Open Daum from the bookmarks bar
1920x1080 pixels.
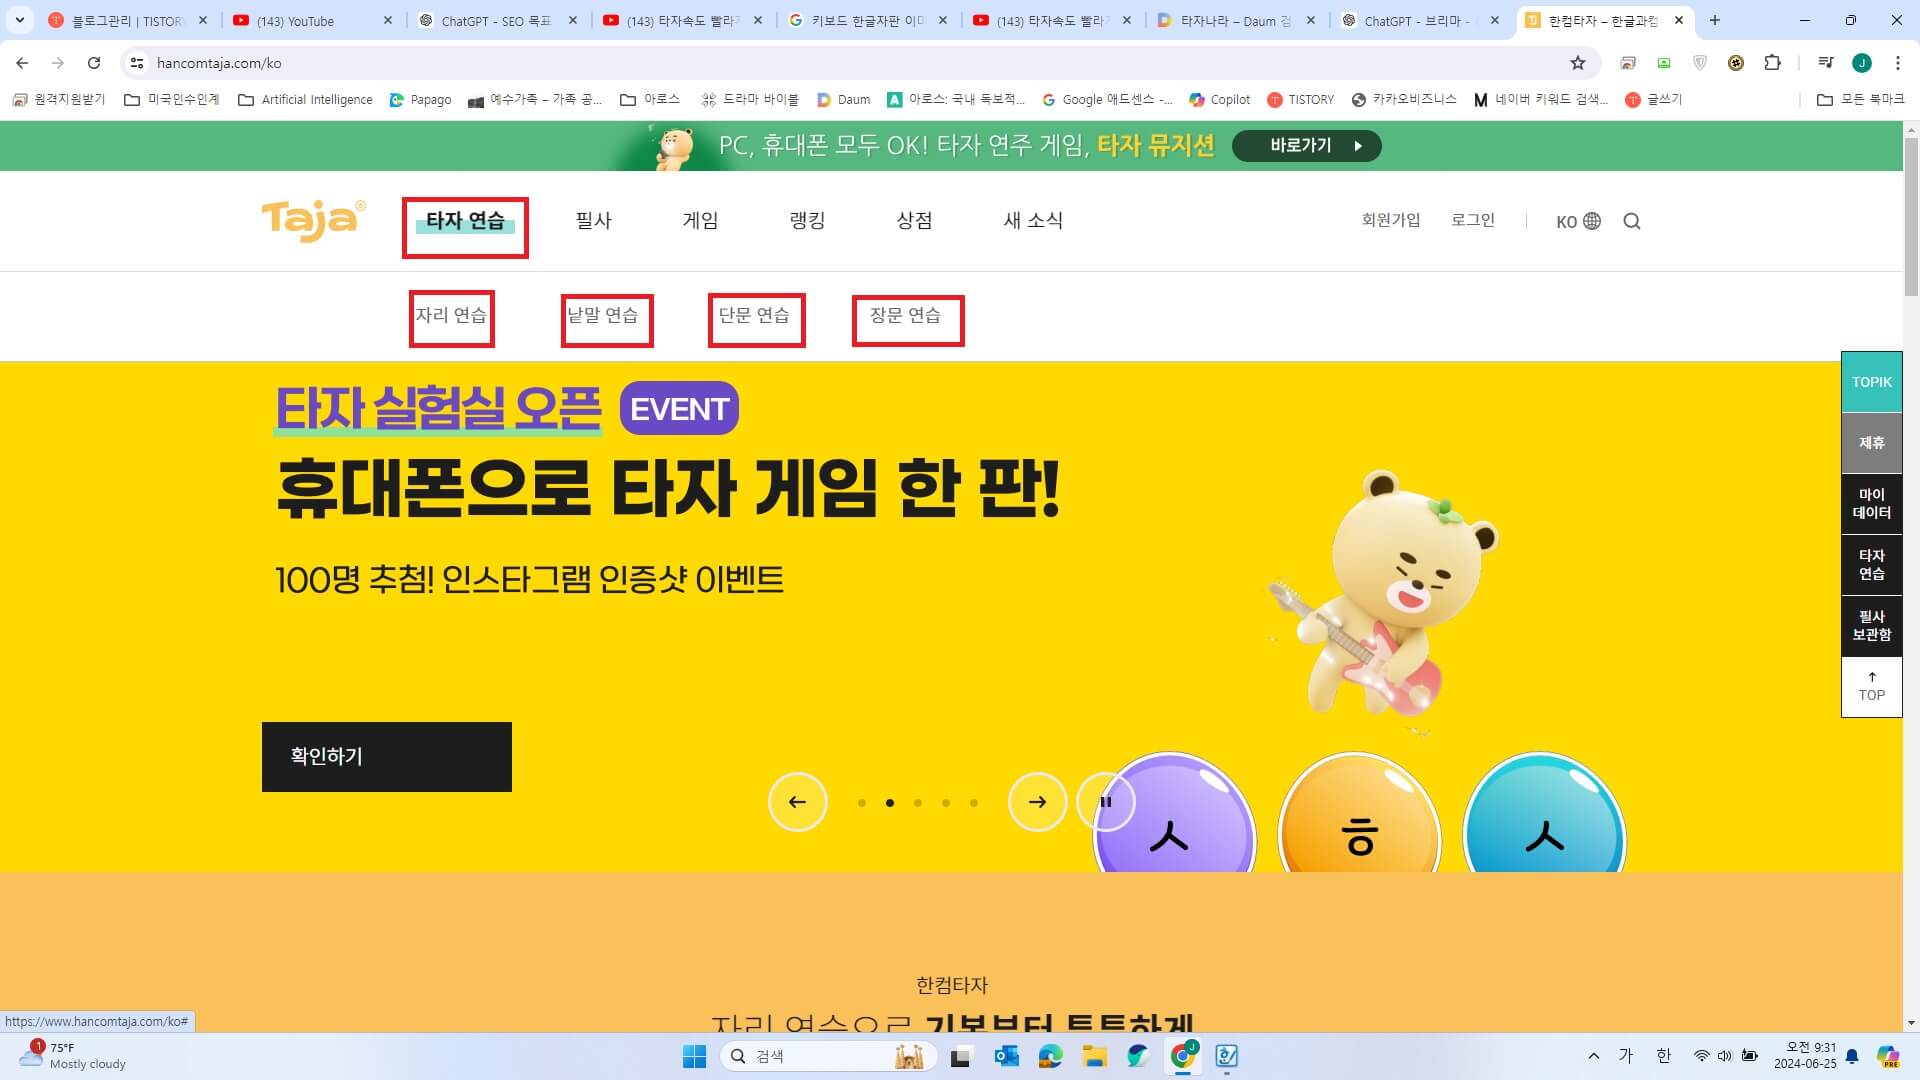(x=843, y=99)
